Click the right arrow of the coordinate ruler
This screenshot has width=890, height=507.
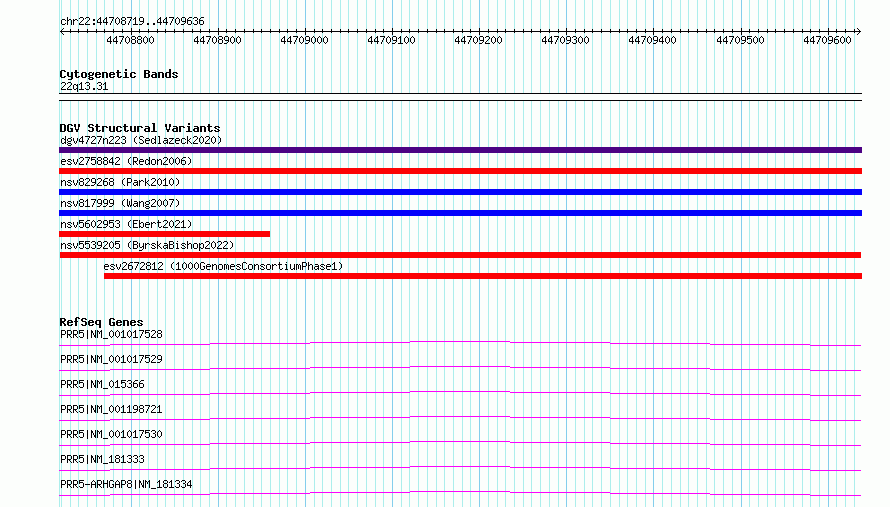(859, 31)
